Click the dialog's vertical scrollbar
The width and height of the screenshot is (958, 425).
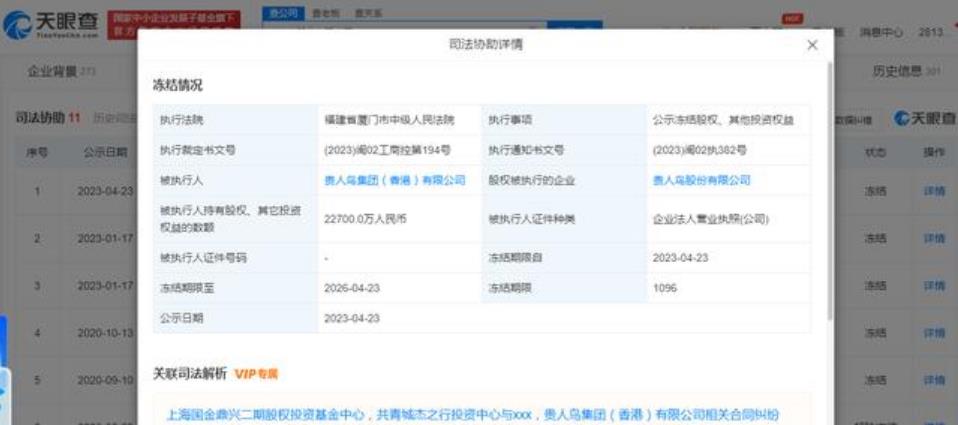click(829, 189)
